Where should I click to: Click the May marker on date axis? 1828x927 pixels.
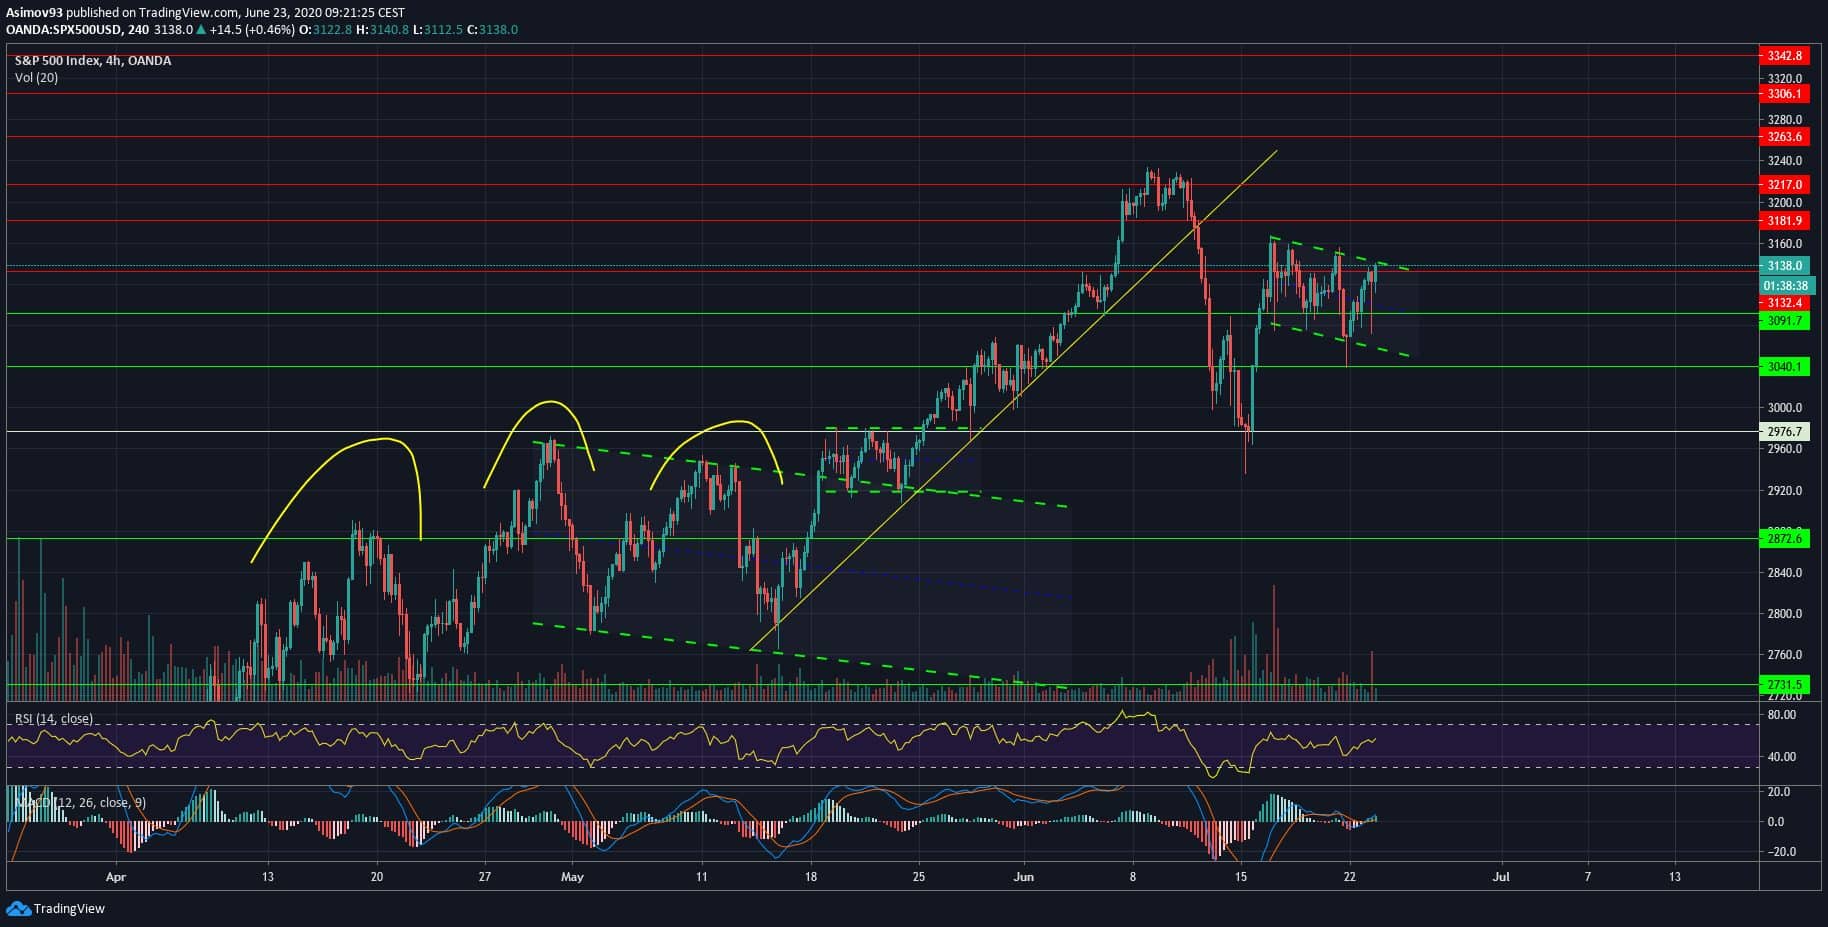pyautogui.click(x=572, y=877)
